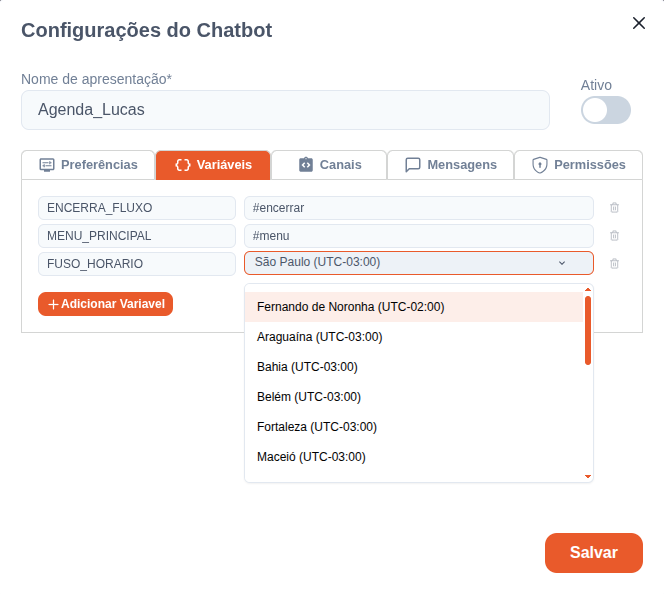The image size is (664, 594).
Task: Save settings with Salvar button
Action: click(594, 553)
